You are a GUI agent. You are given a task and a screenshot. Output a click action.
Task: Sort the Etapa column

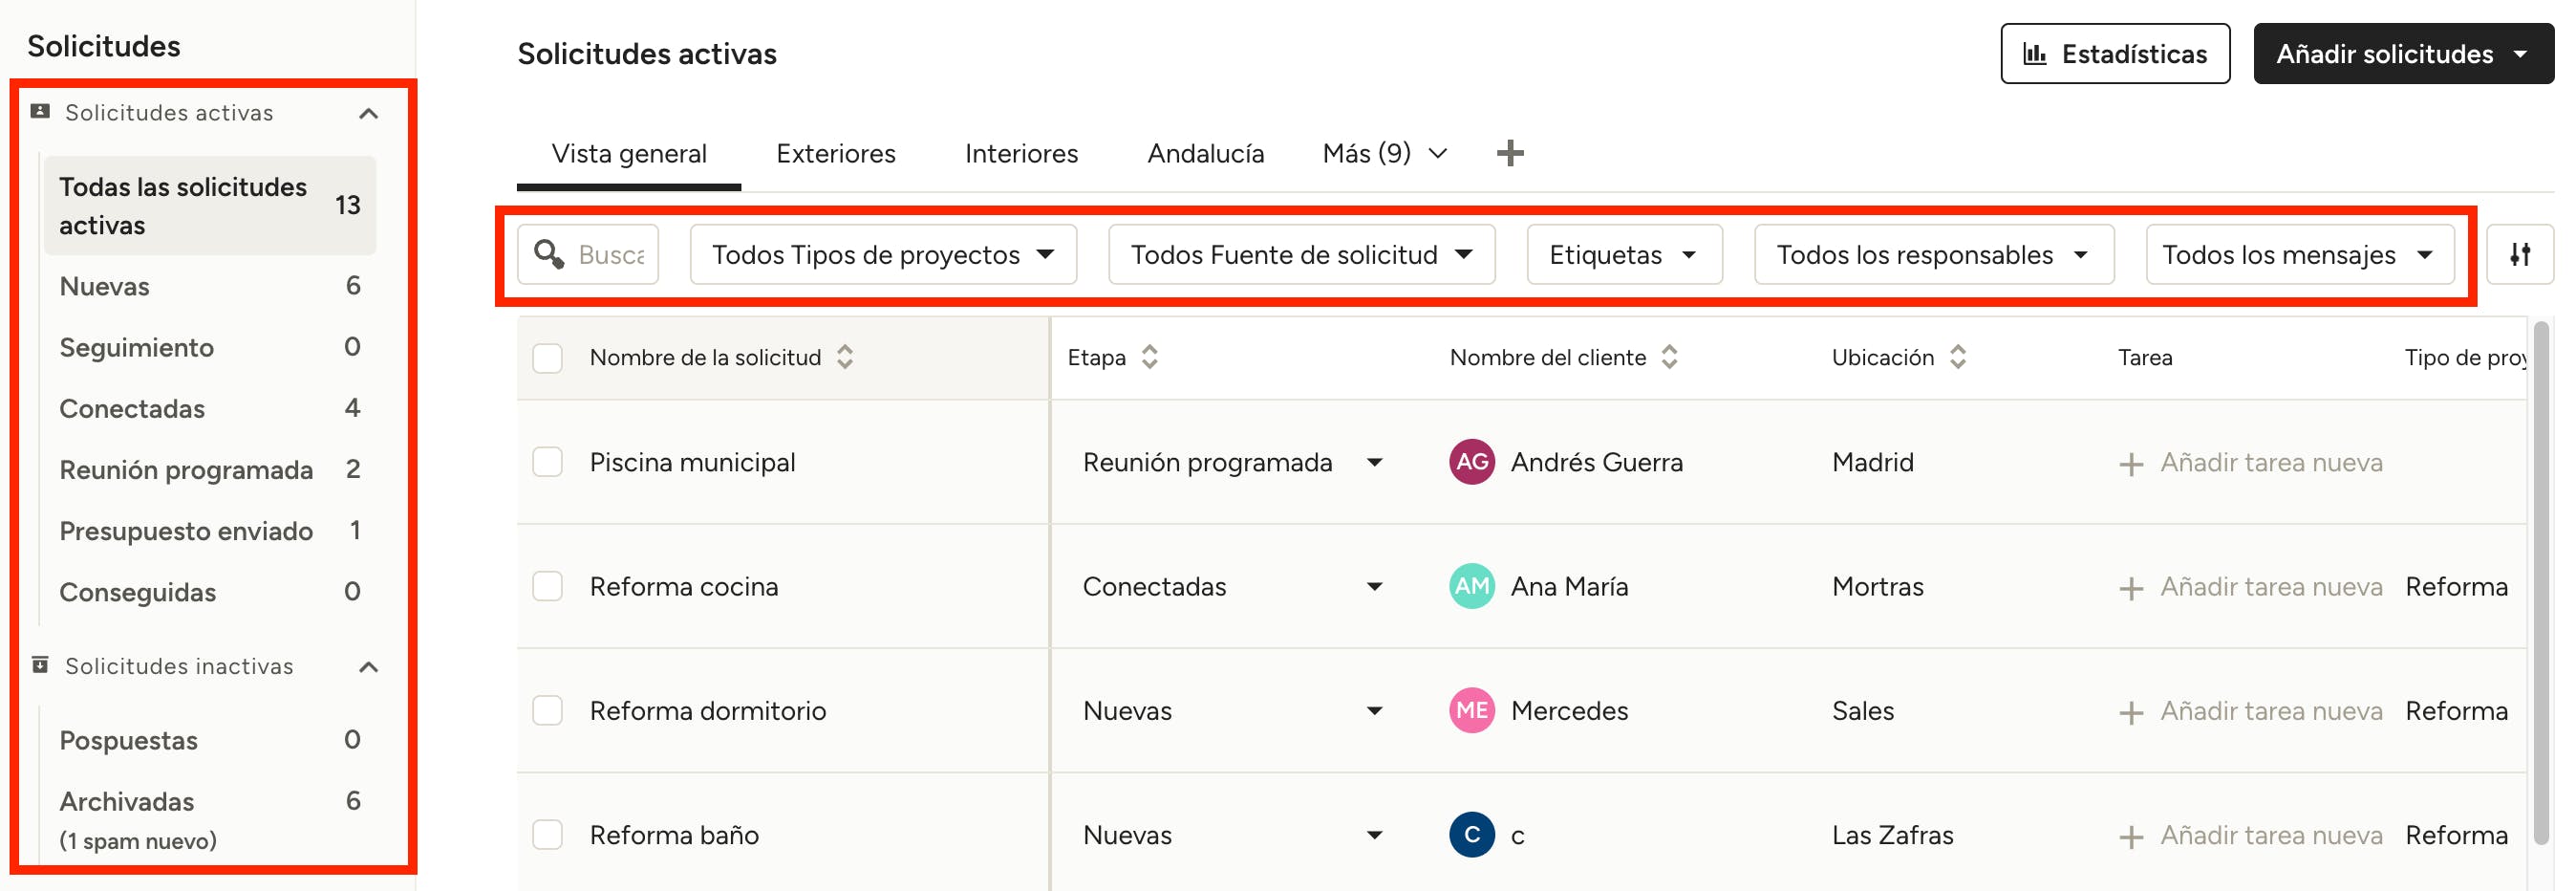coord(1149,357)
